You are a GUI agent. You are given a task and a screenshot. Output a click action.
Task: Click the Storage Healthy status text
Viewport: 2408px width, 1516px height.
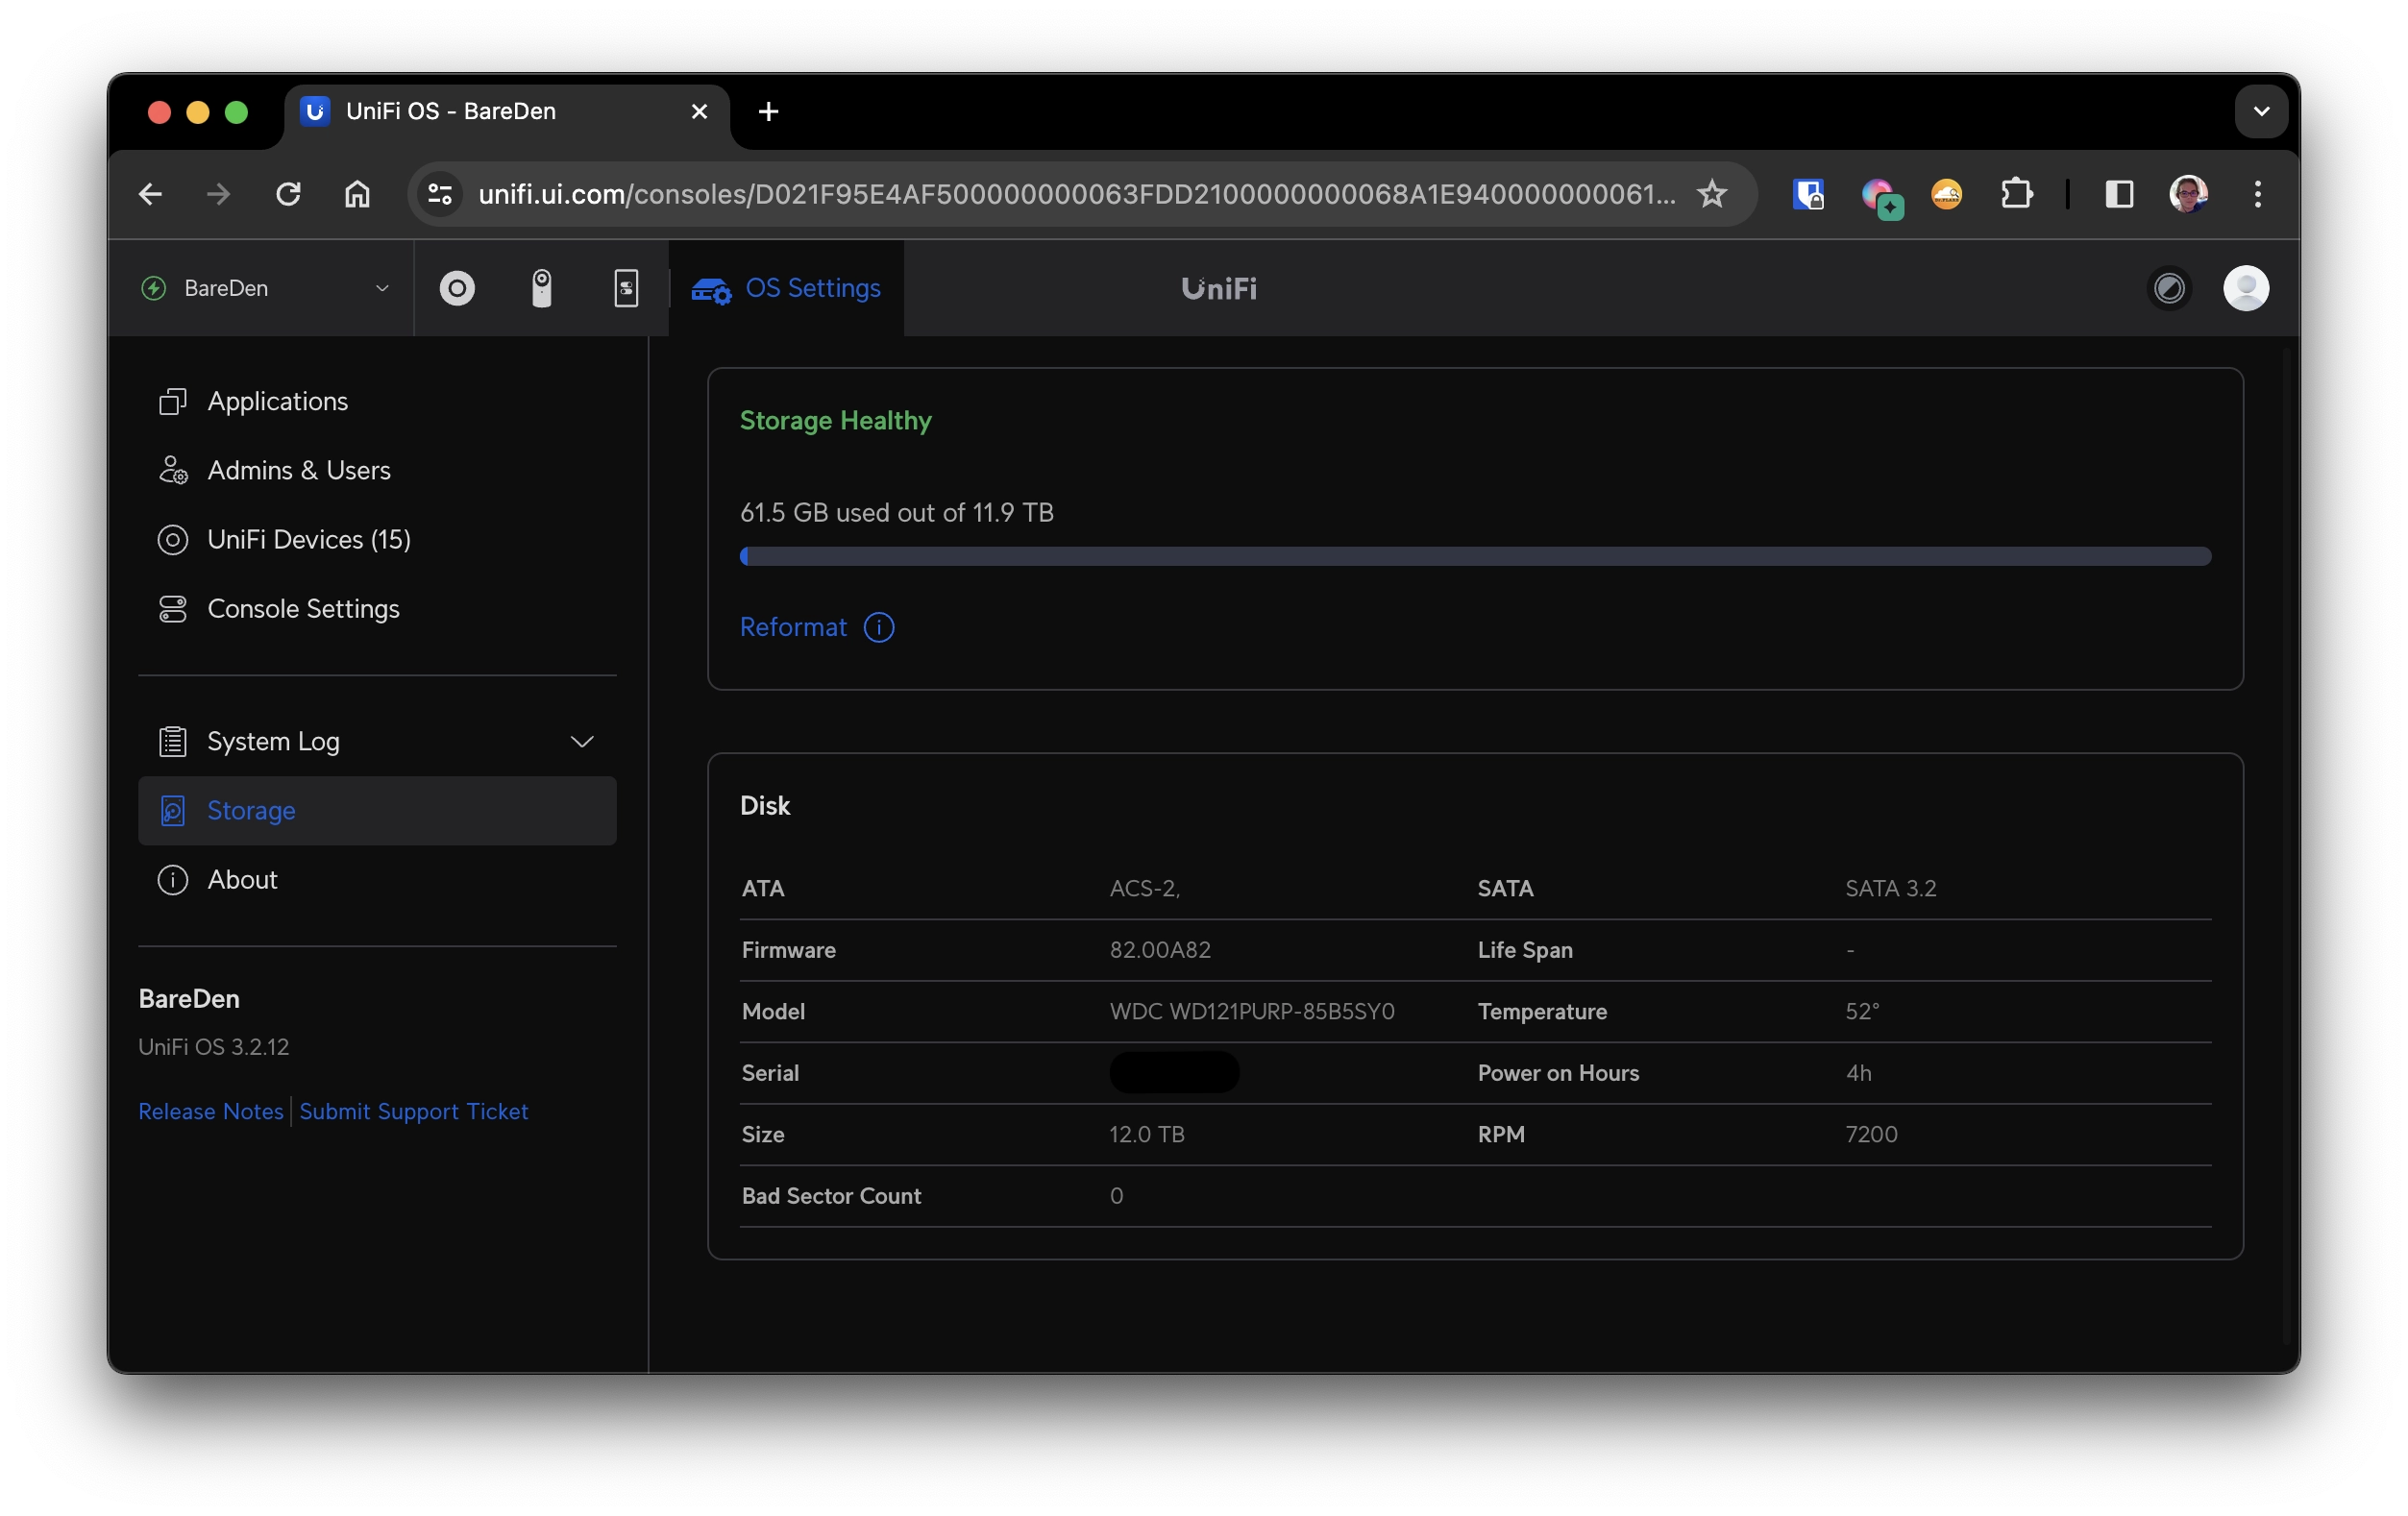[x=835, y=420]
